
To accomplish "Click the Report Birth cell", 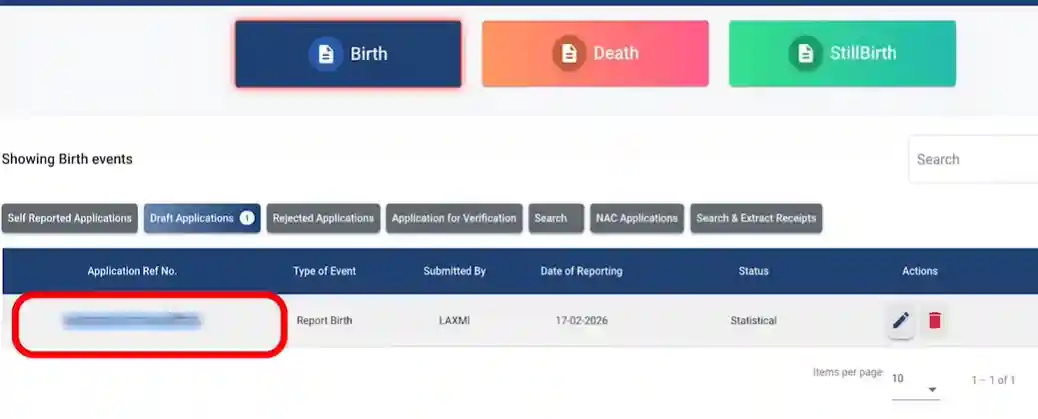I will pyautogui.click(x=324, y=321).
